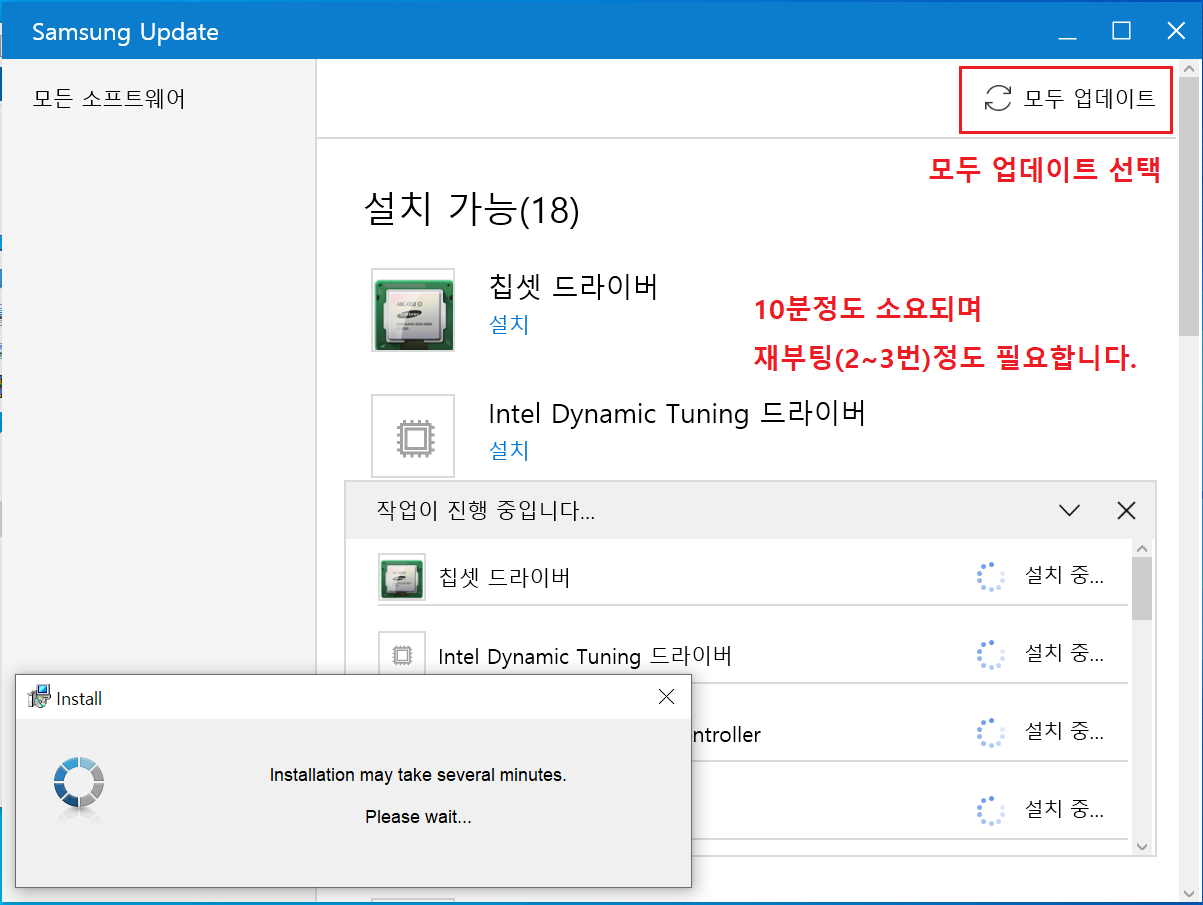Click 설치 link under Intel Dynamic Tuning 드라이버

tap(509, 450)
